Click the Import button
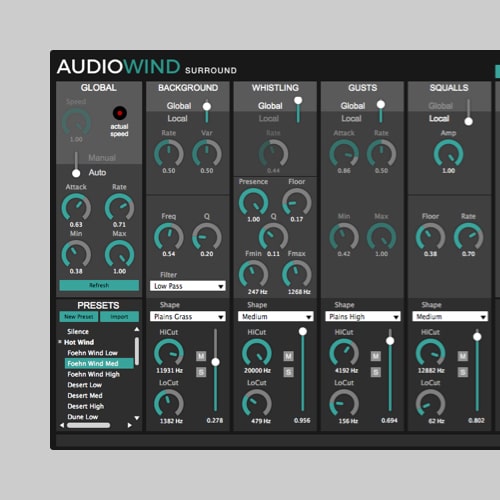 119,317
